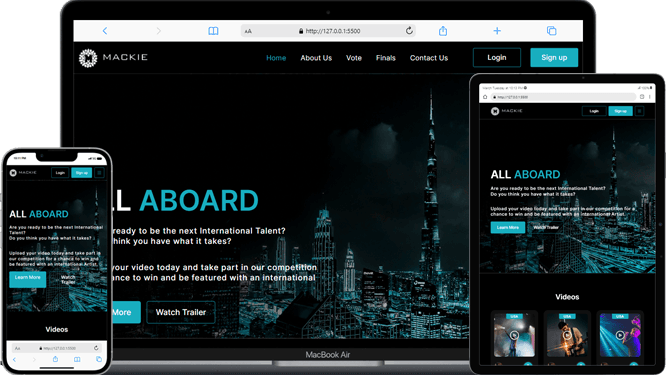
Task: Click the Videos heading on the phone
Action: [x=56, y=330]
